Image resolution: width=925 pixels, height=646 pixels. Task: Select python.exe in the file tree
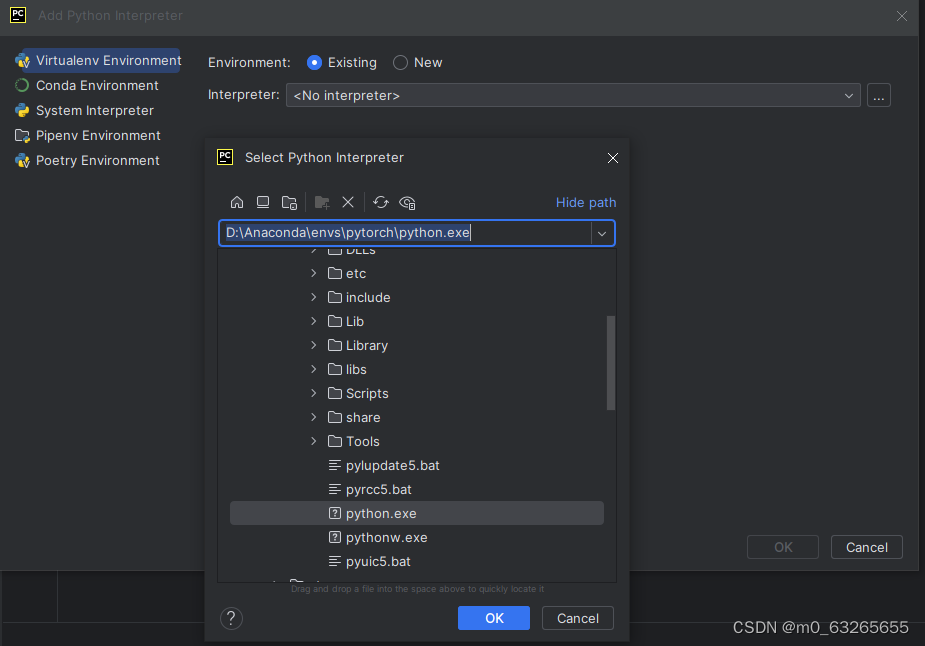point(416,513)
